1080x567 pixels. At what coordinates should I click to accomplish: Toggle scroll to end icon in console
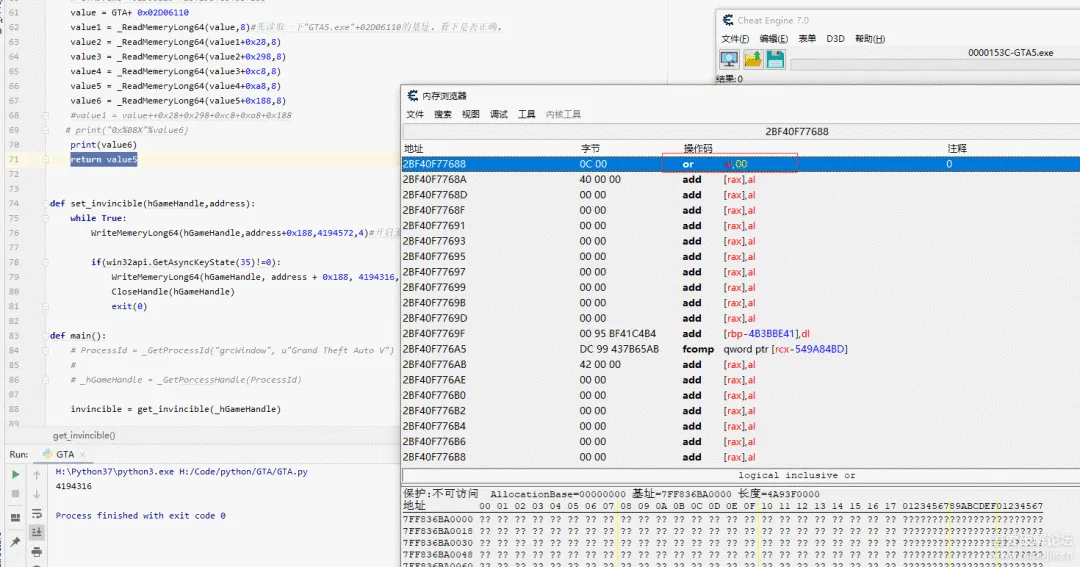37,532
